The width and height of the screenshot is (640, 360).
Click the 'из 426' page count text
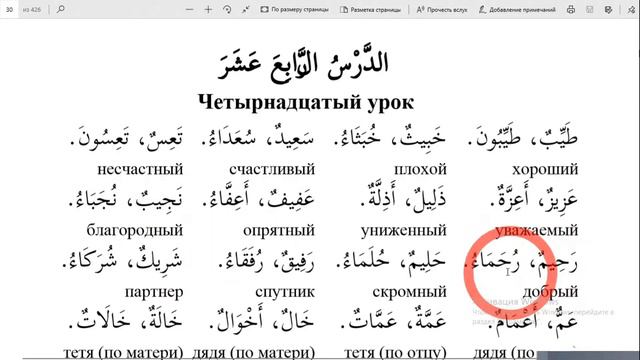(32, 9)
